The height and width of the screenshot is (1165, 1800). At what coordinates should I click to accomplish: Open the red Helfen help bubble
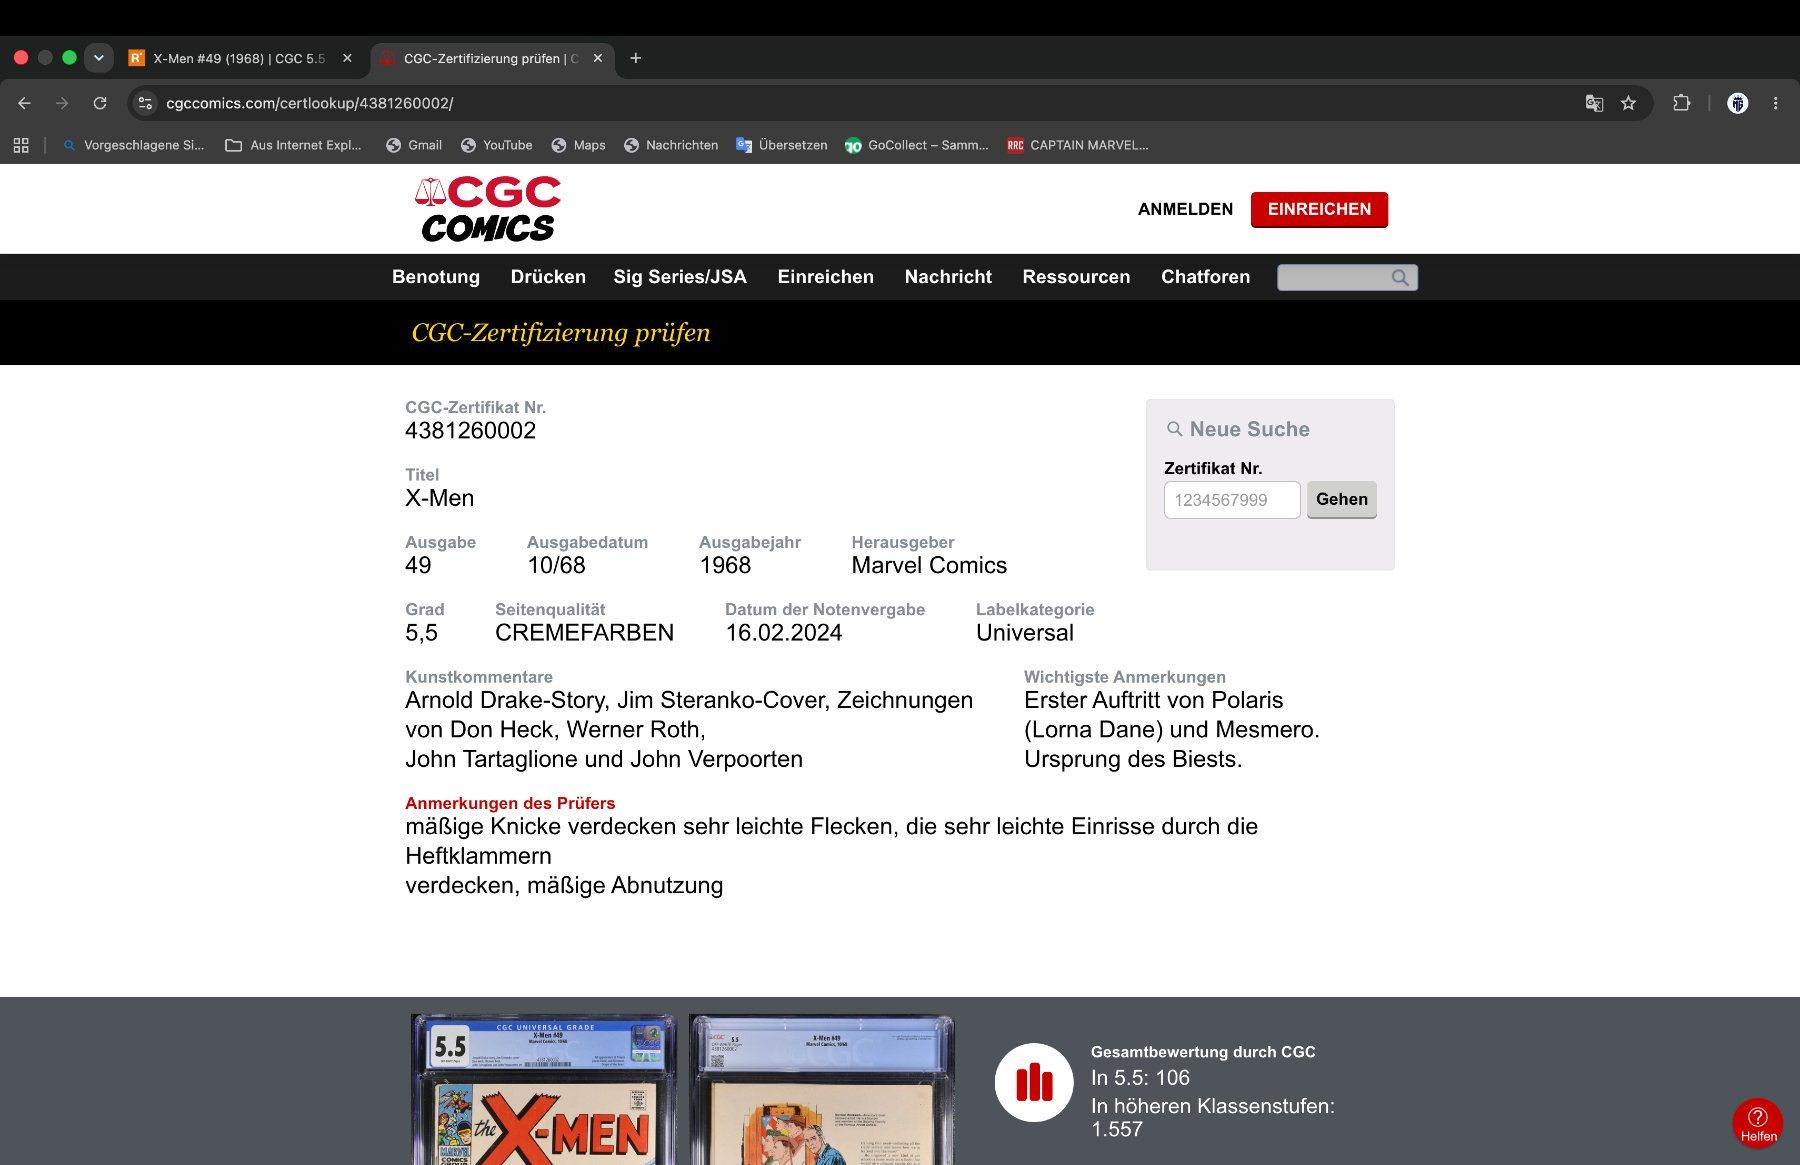pyautogui.click(x=1758, y=1123)
